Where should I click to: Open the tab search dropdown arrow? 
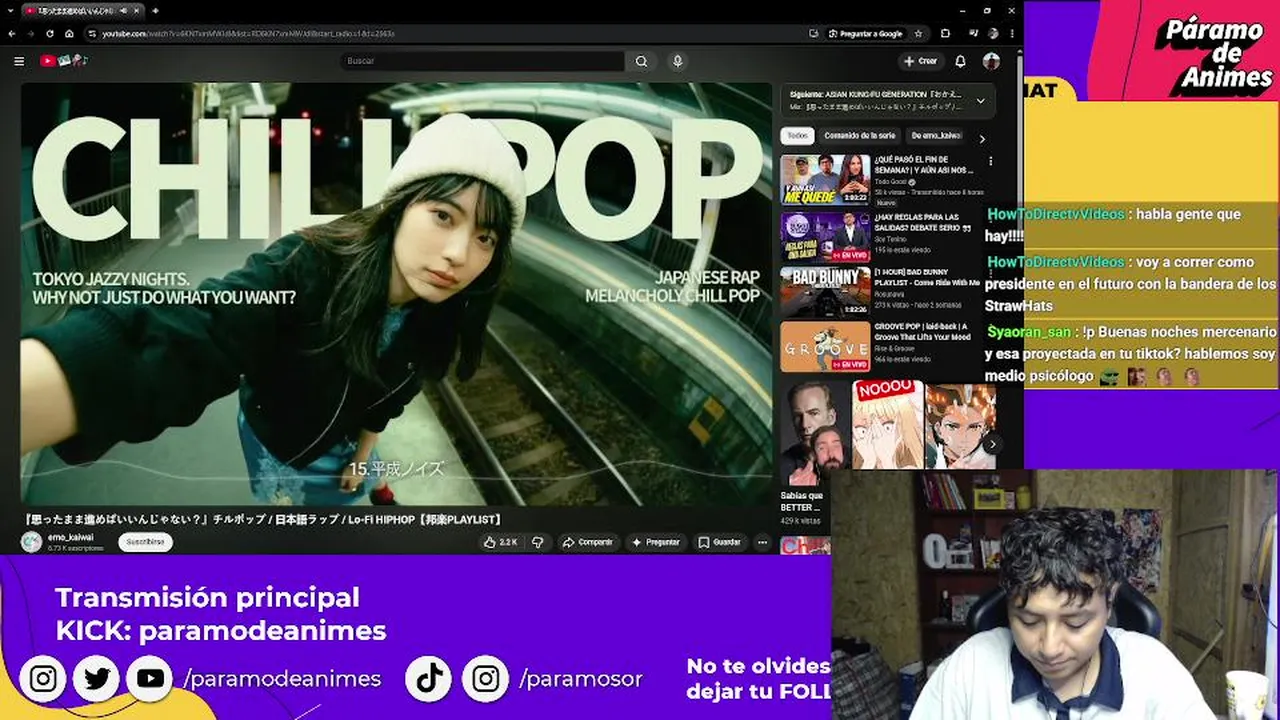click(9, 10)
